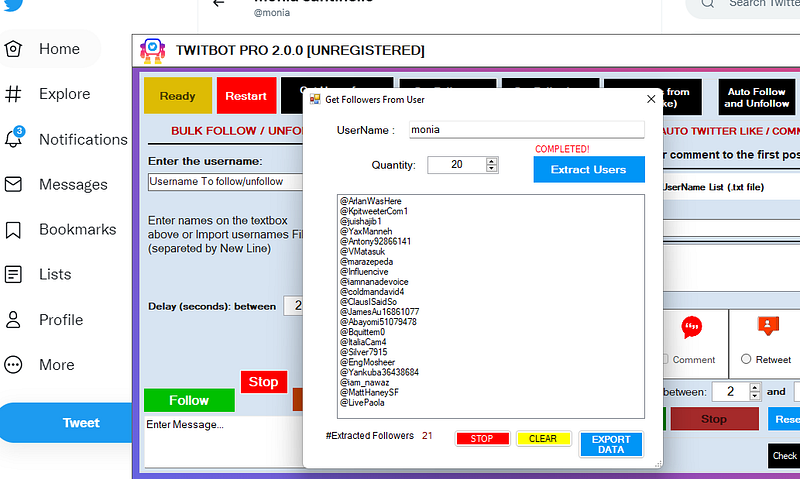Select @Abayomi51079478 in extracted list

pos(378,322)
